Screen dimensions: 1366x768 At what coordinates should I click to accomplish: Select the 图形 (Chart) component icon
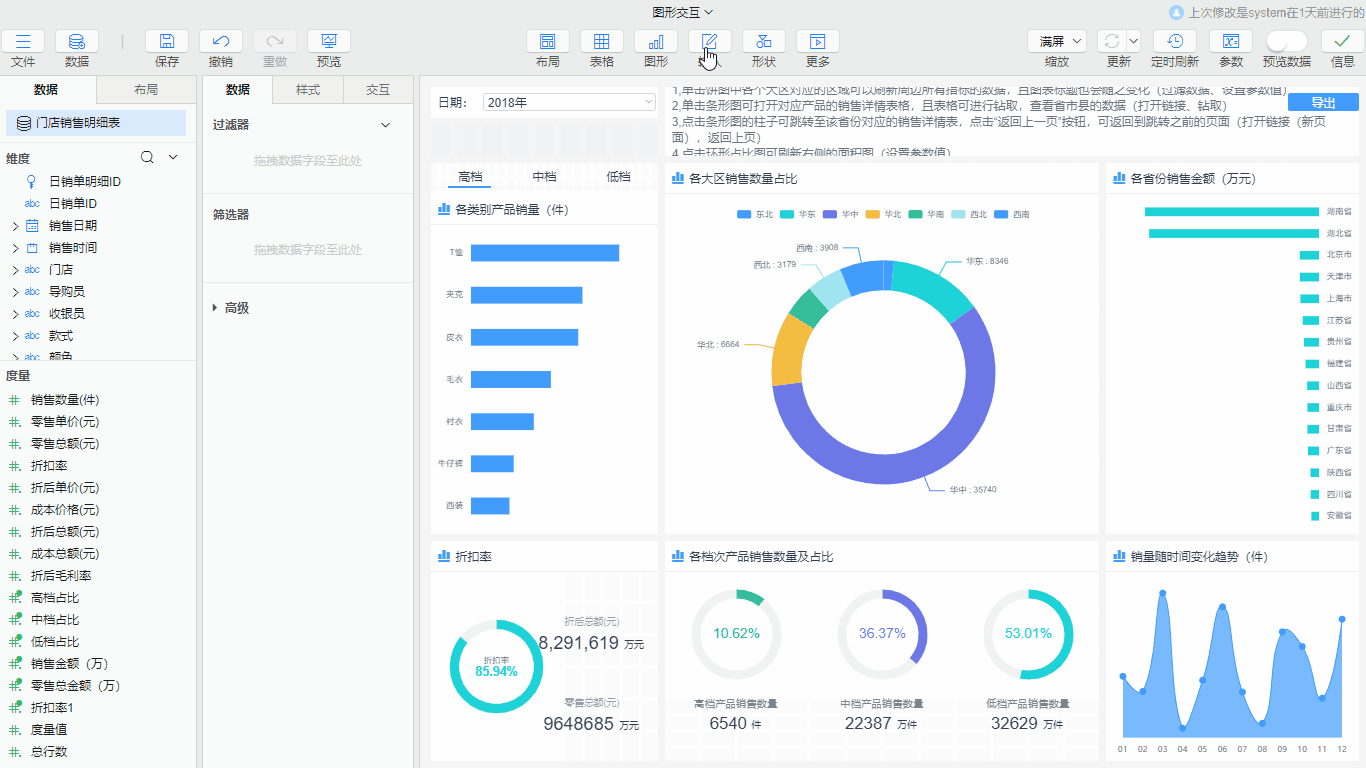(x=656, y=42)
